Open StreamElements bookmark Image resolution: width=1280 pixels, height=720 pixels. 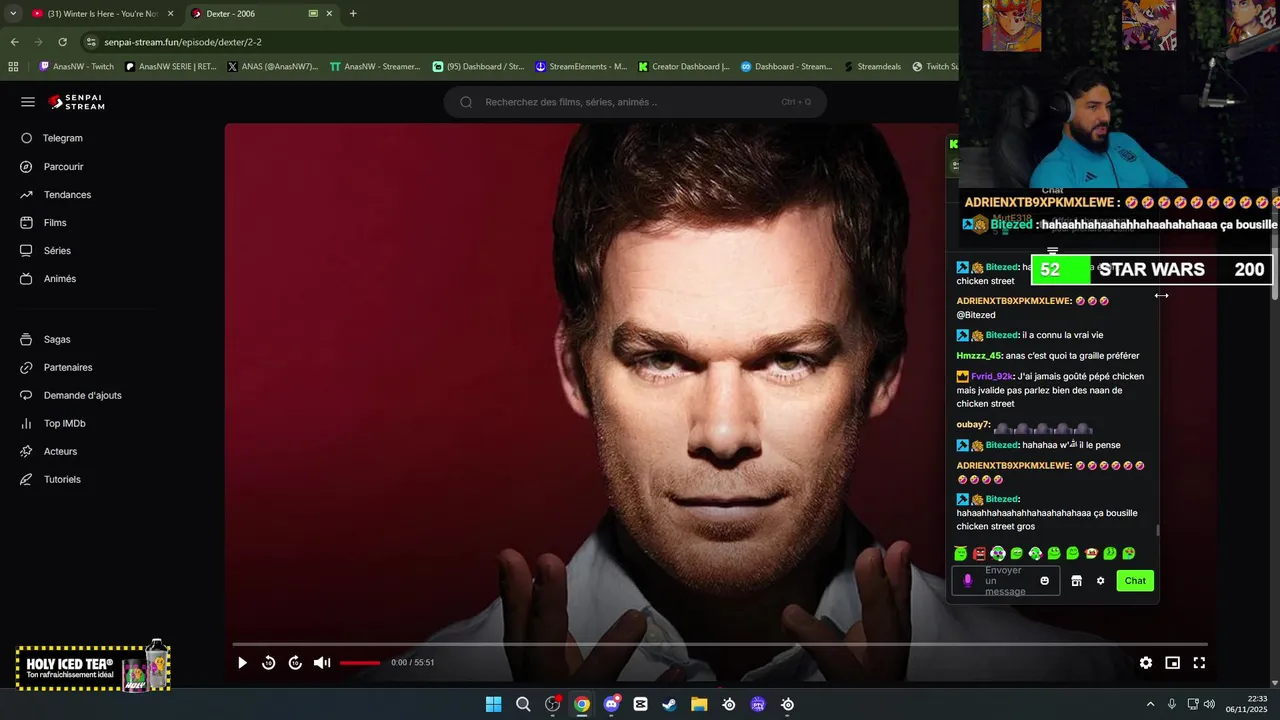point(581,67)
